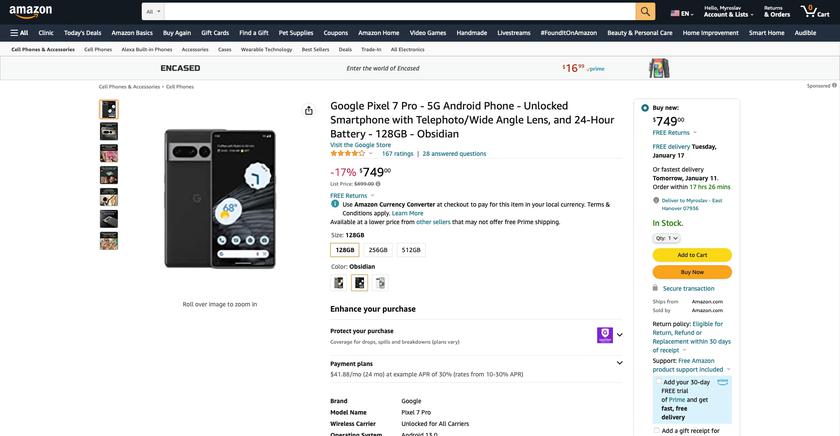
Task: Open Today's Deals in navigation bar
Action: pos(82,32)
